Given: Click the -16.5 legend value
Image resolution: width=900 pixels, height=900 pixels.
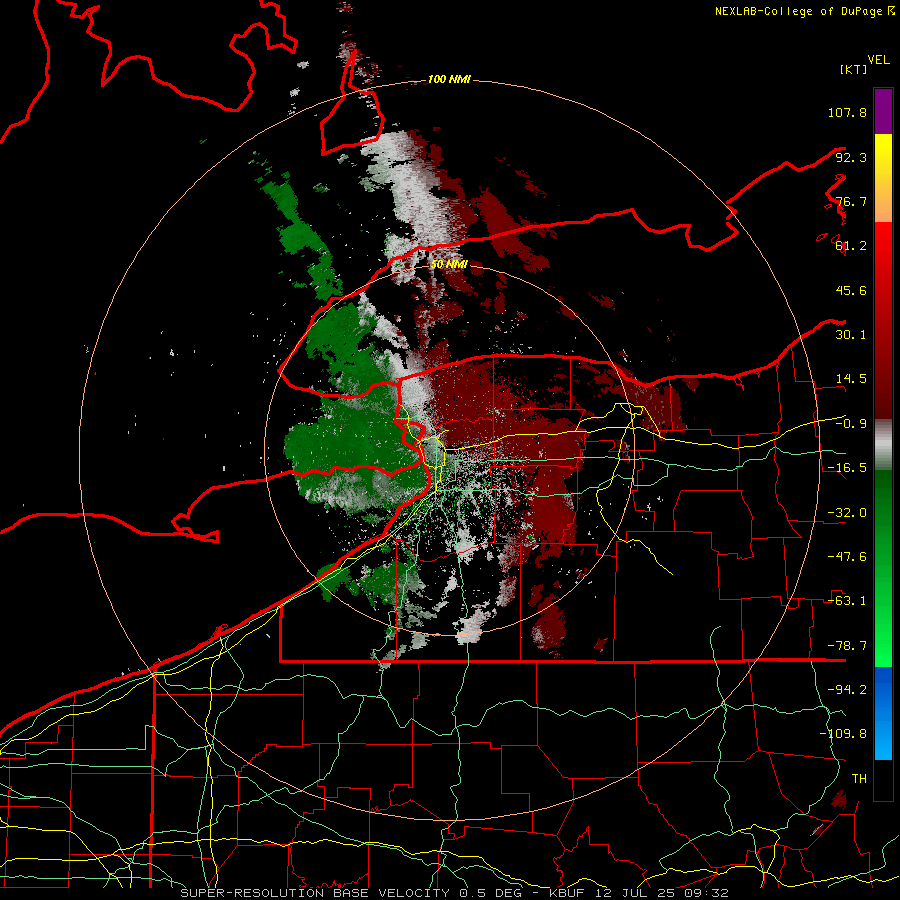Looking at the screenshot, I should click(847, 468).
